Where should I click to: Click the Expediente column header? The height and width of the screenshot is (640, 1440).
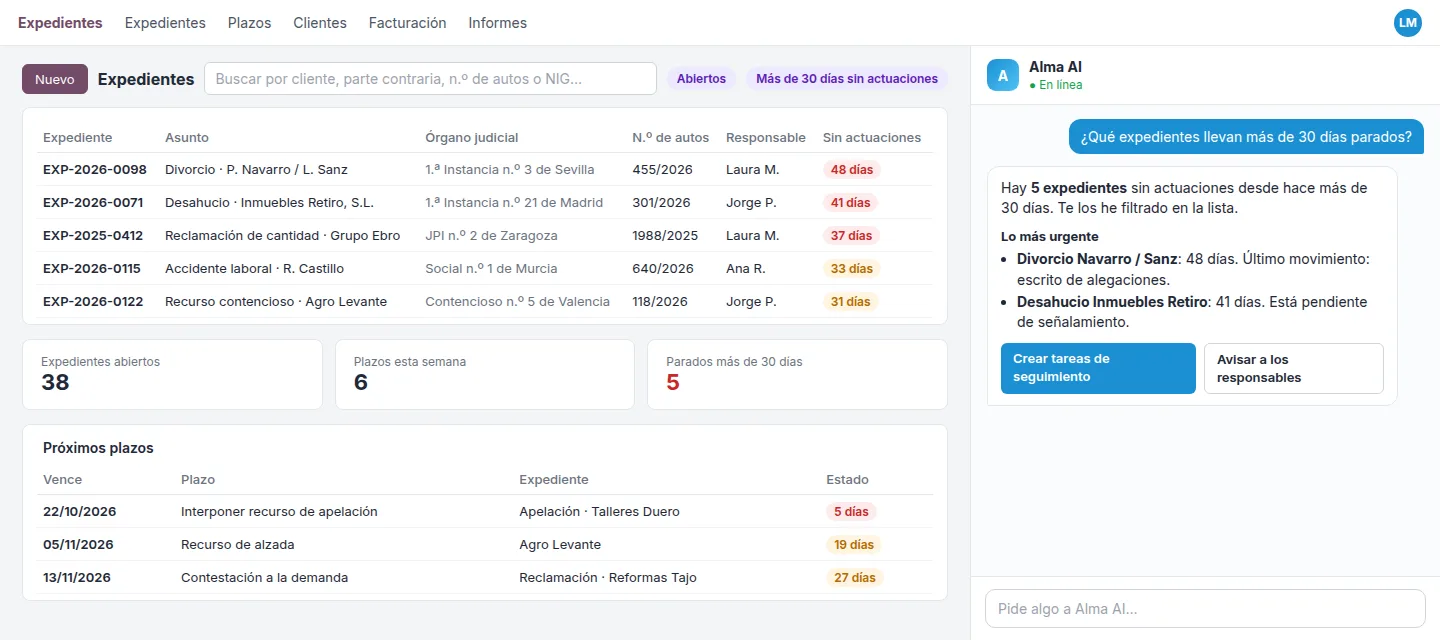pos(78,138)
